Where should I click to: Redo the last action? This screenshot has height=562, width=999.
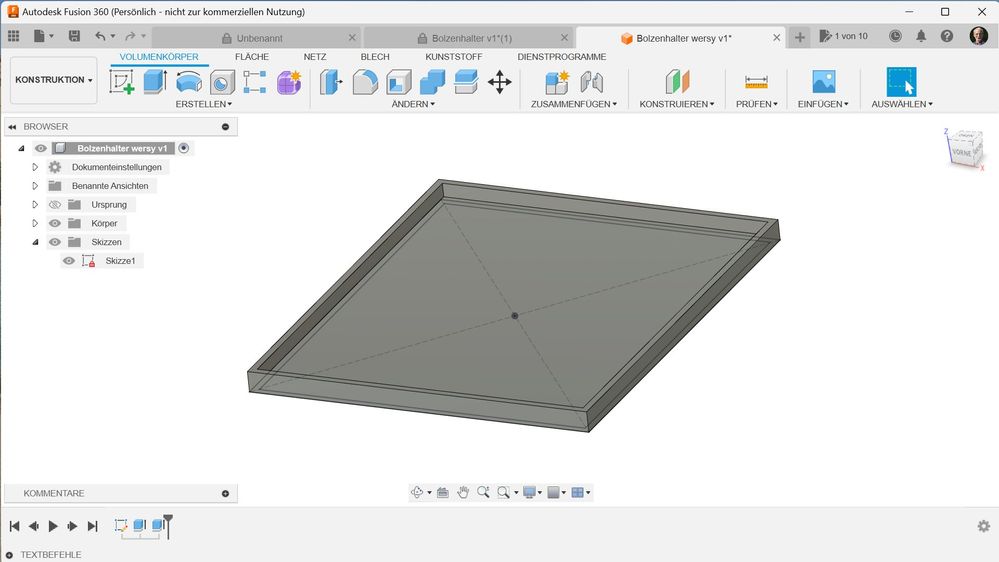pyautogui.click(x=131, y=36)
